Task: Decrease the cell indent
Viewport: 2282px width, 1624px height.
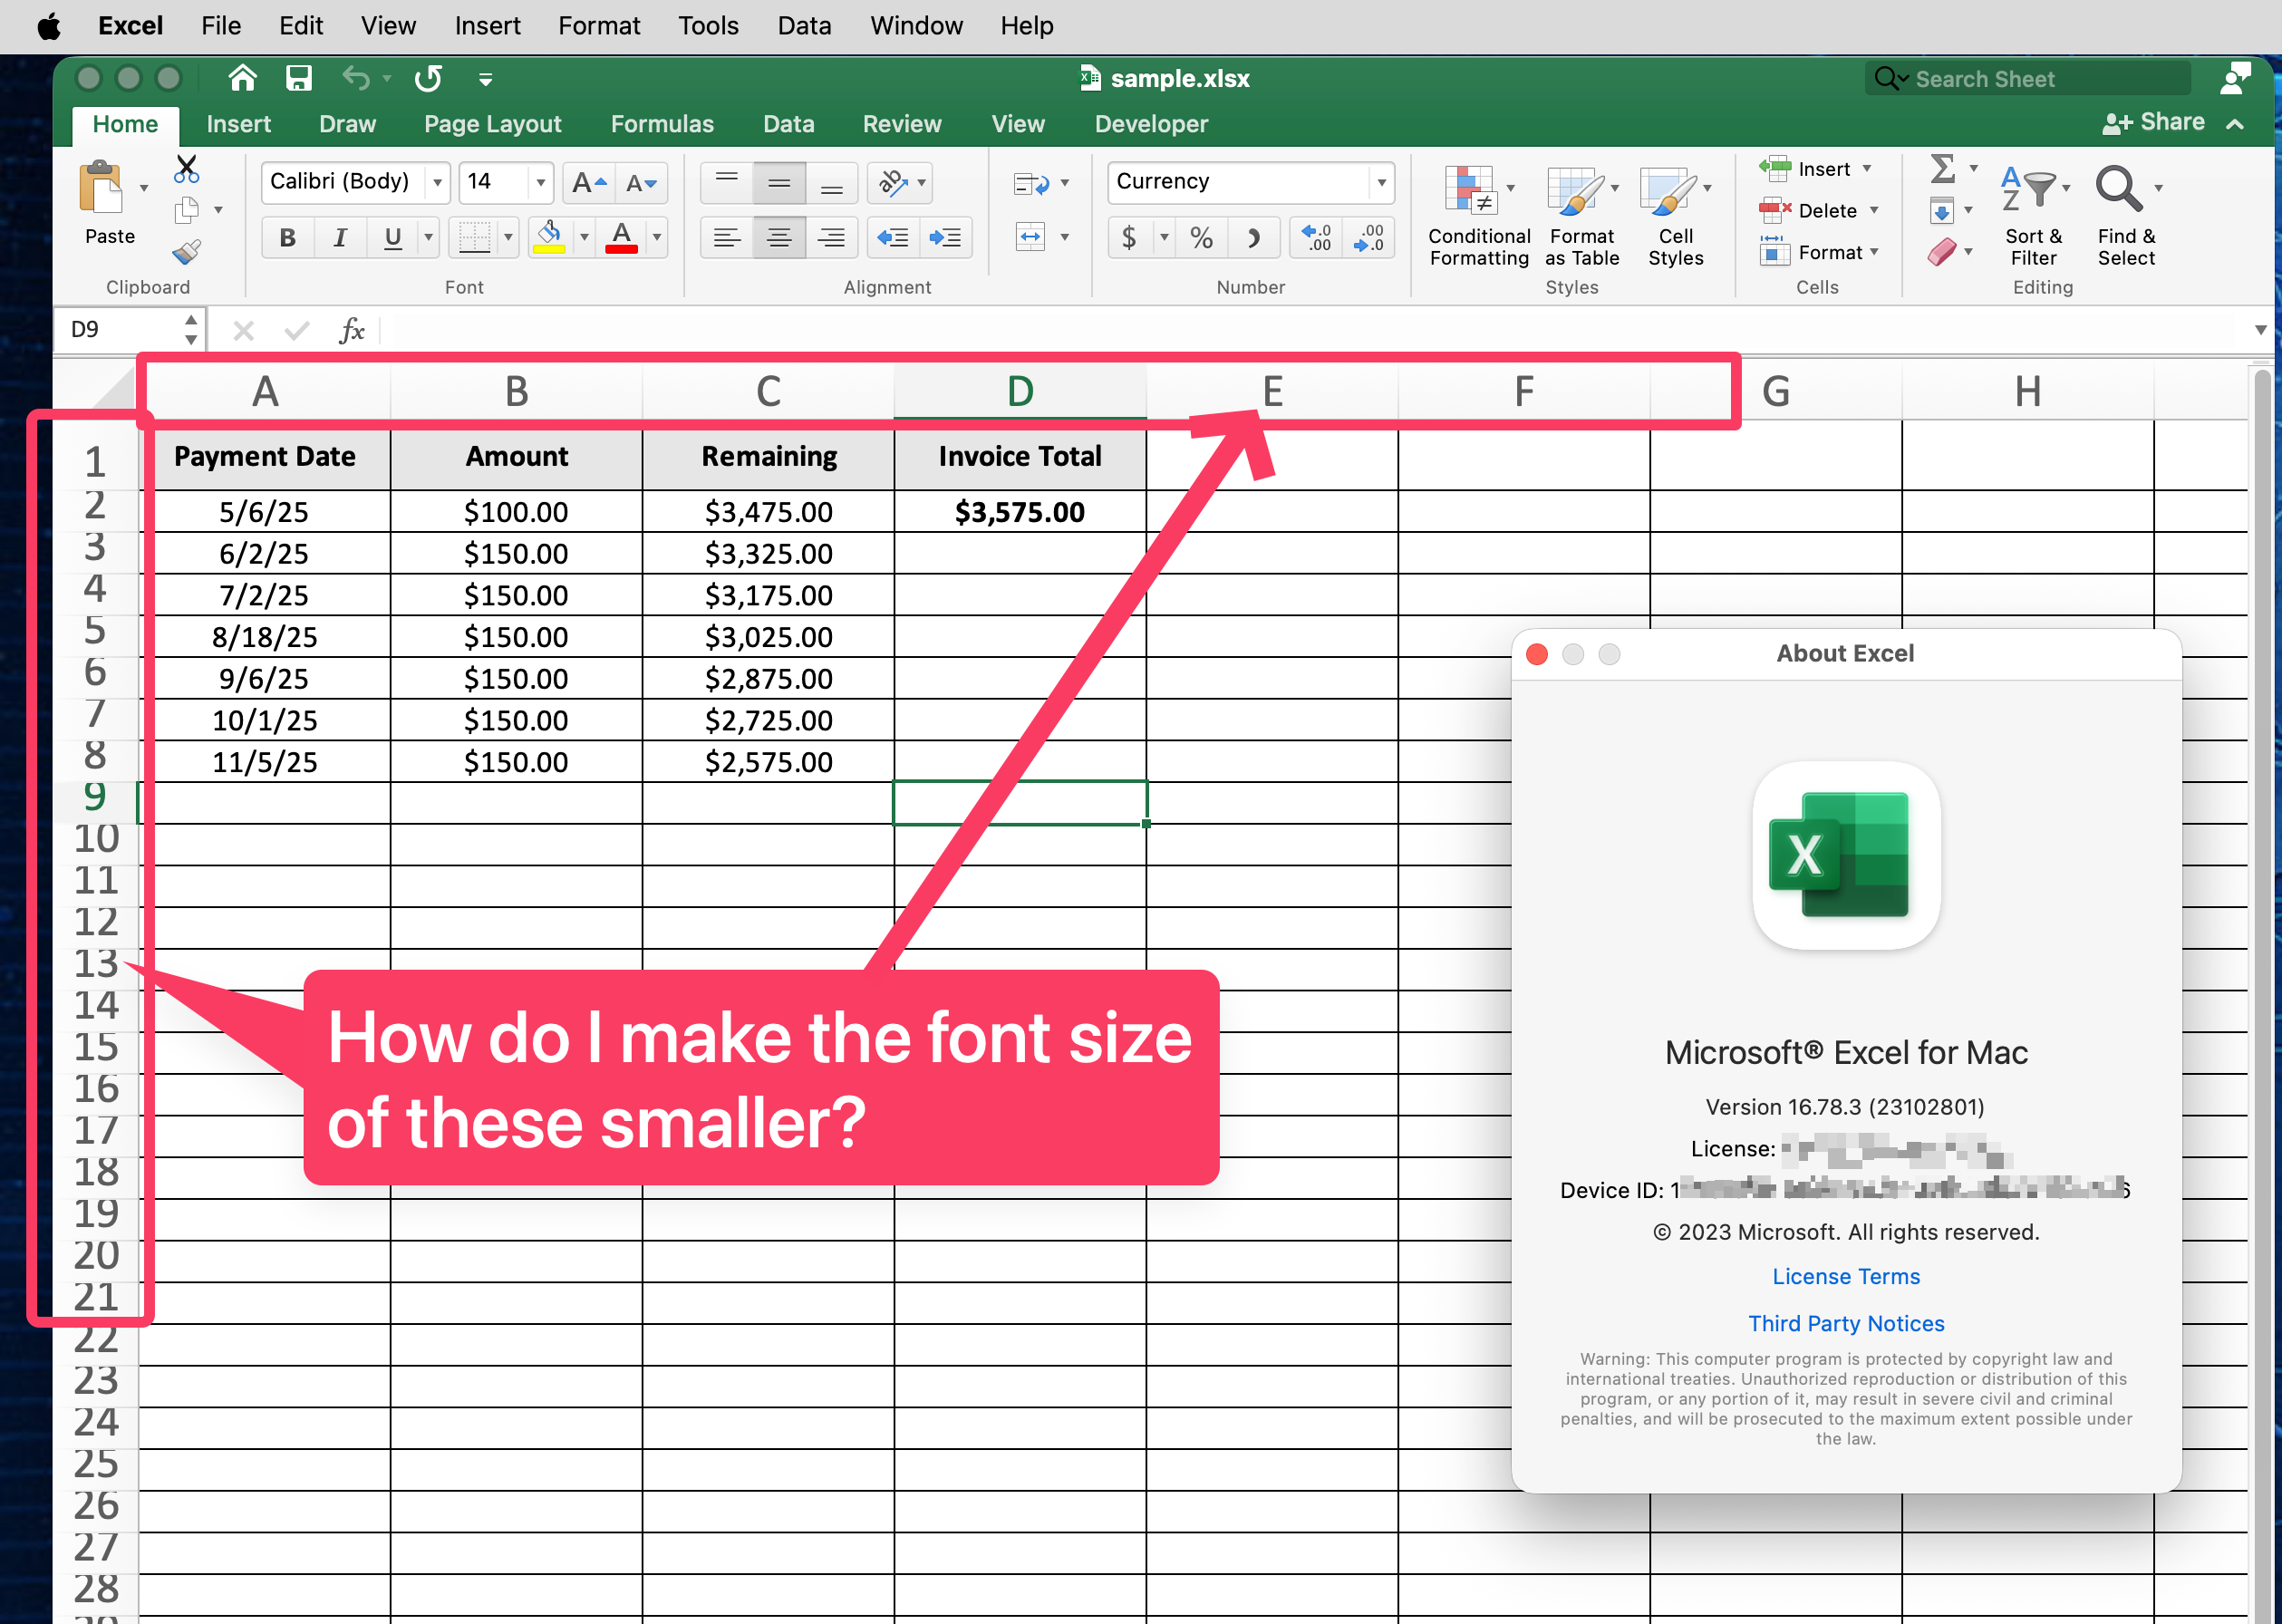Action: coord(892,237)
